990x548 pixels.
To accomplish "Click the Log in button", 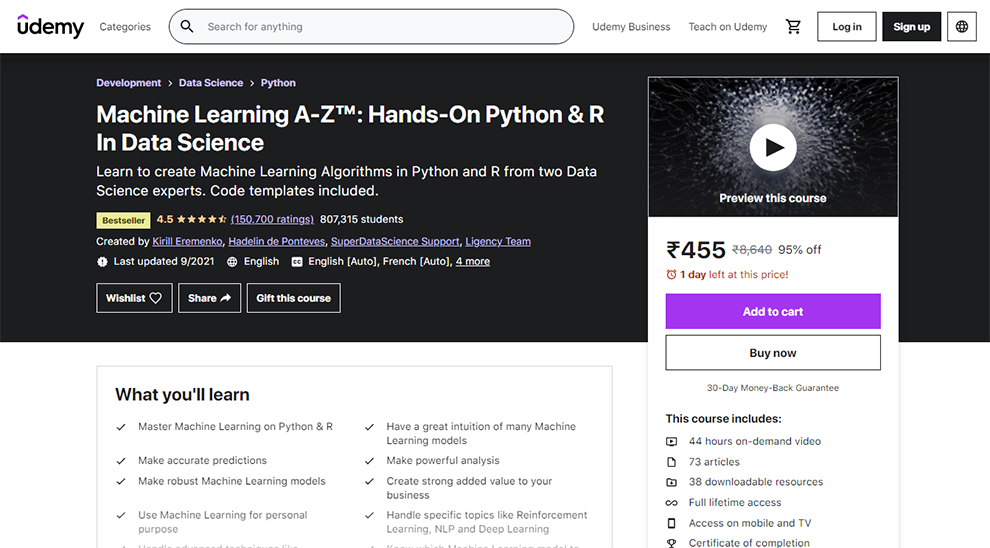I will point(847,27).
